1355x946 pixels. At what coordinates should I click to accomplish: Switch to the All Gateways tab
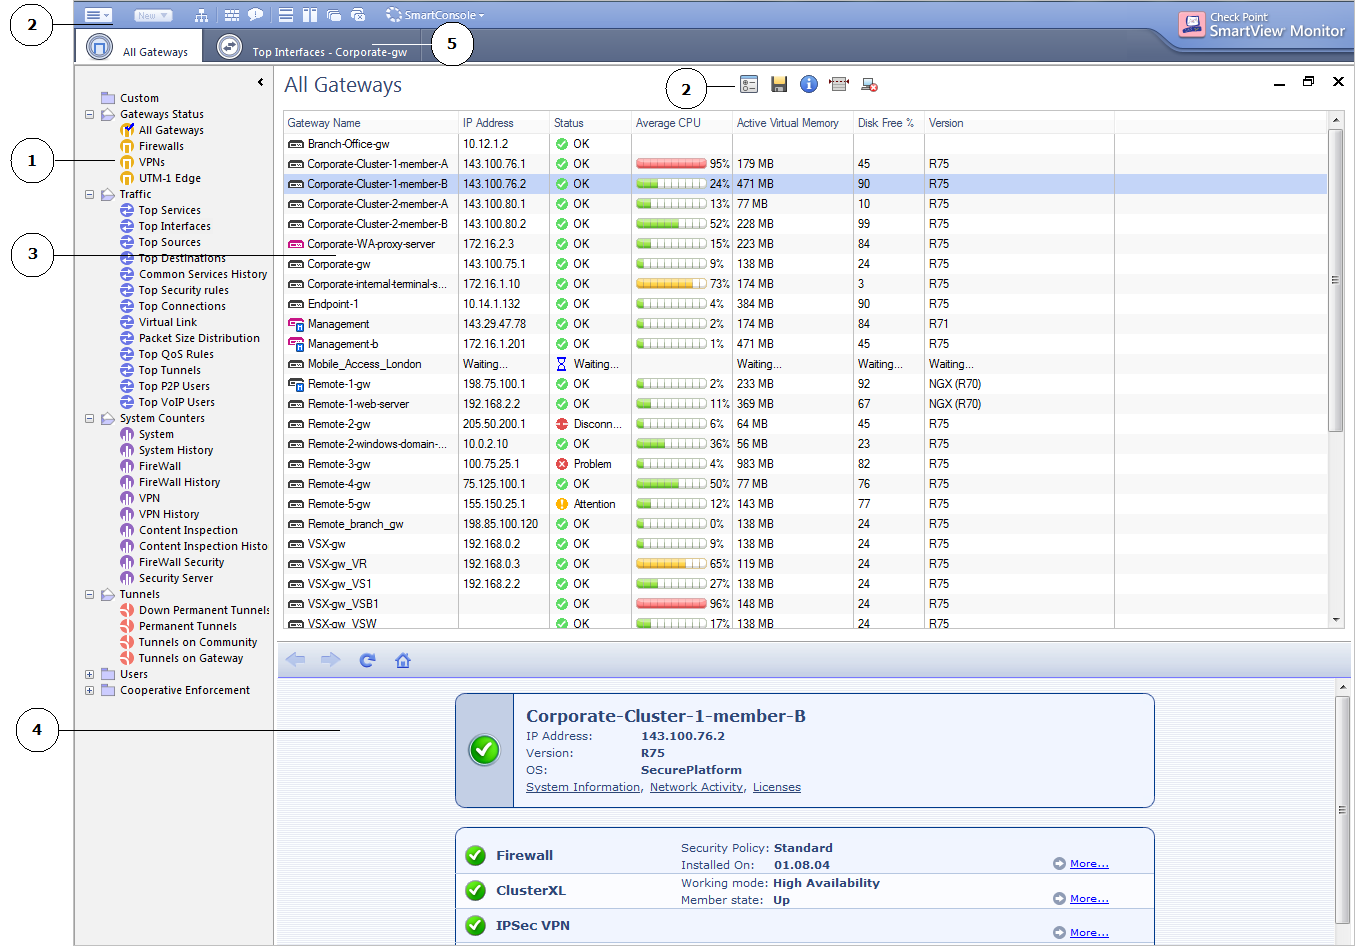[139, 47]
